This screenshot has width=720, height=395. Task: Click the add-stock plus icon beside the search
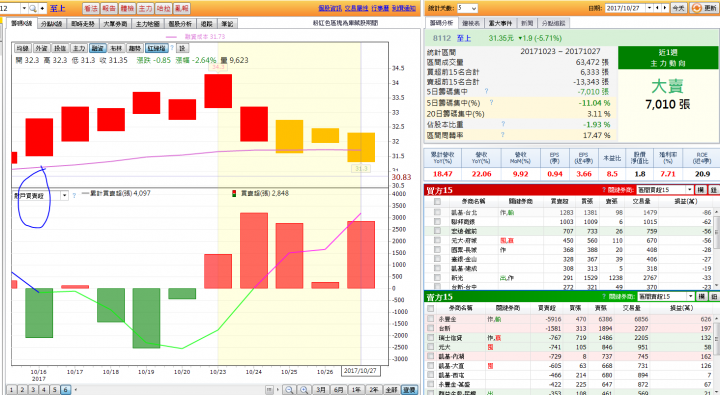tap(43, 8)
